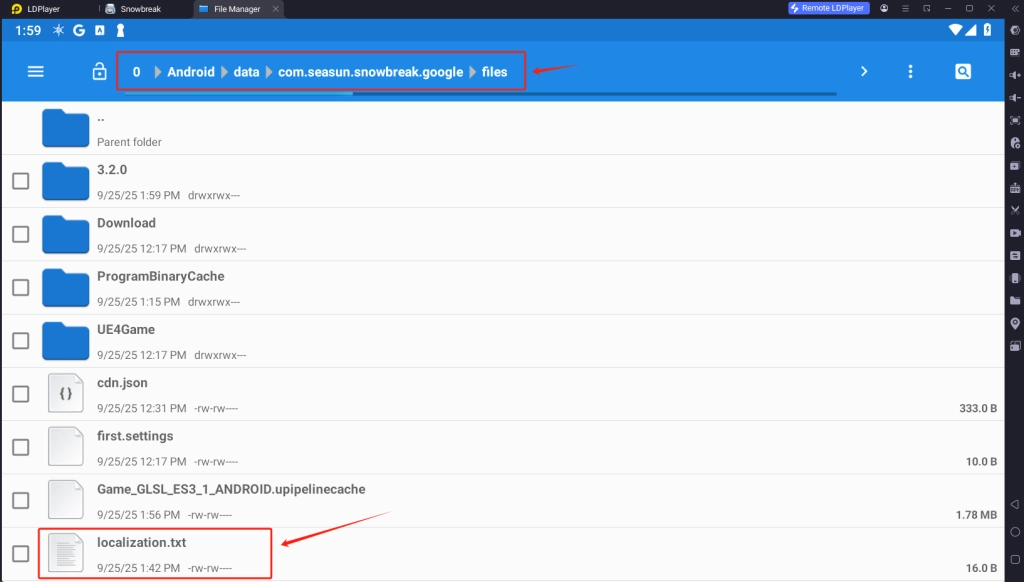Open LDPlayer keyboard mapping icon
The height and width of the screenshot is (582, 1024).
click(x=1014, y=52)
